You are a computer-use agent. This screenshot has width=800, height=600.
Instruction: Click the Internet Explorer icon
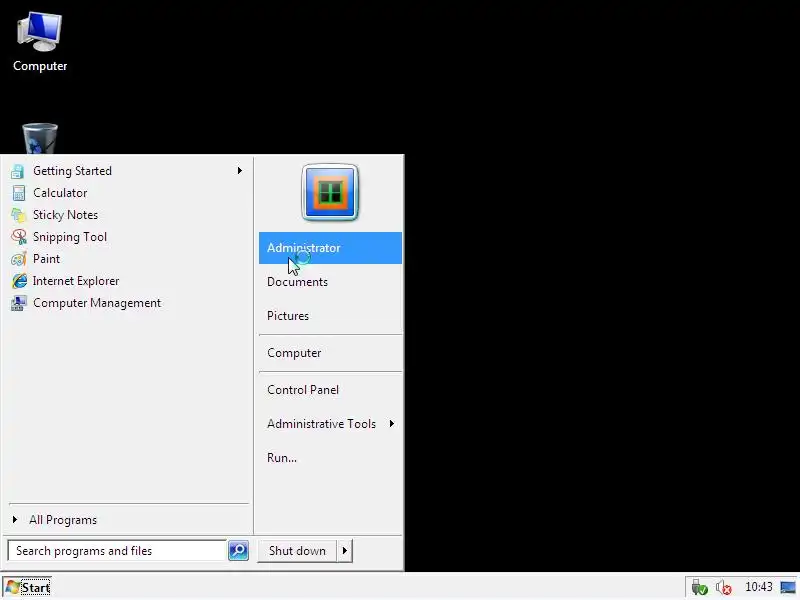point(18,281)
